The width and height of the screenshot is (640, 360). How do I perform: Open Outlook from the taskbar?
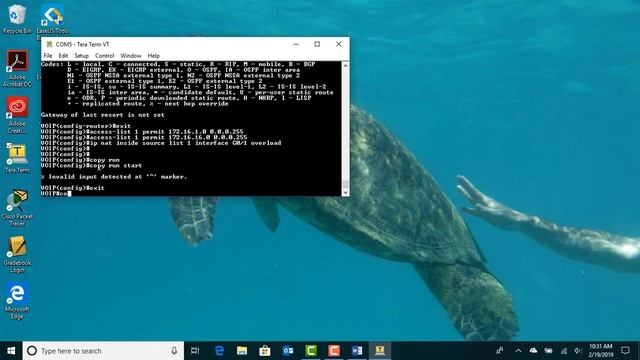[288, 351]
